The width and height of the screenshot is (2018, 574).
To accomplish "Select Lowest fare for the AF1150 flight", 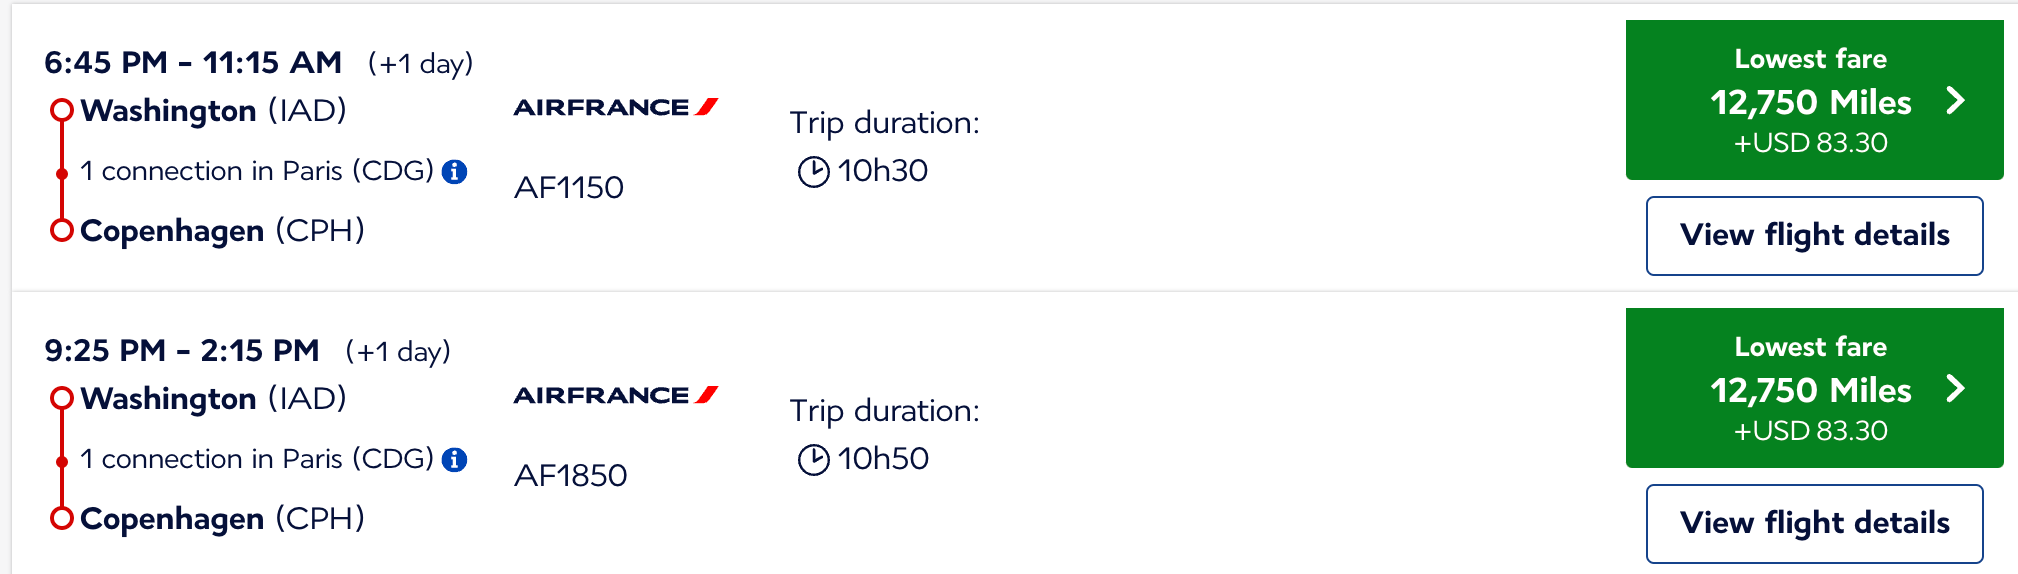I will click(x=1815, y=100).
